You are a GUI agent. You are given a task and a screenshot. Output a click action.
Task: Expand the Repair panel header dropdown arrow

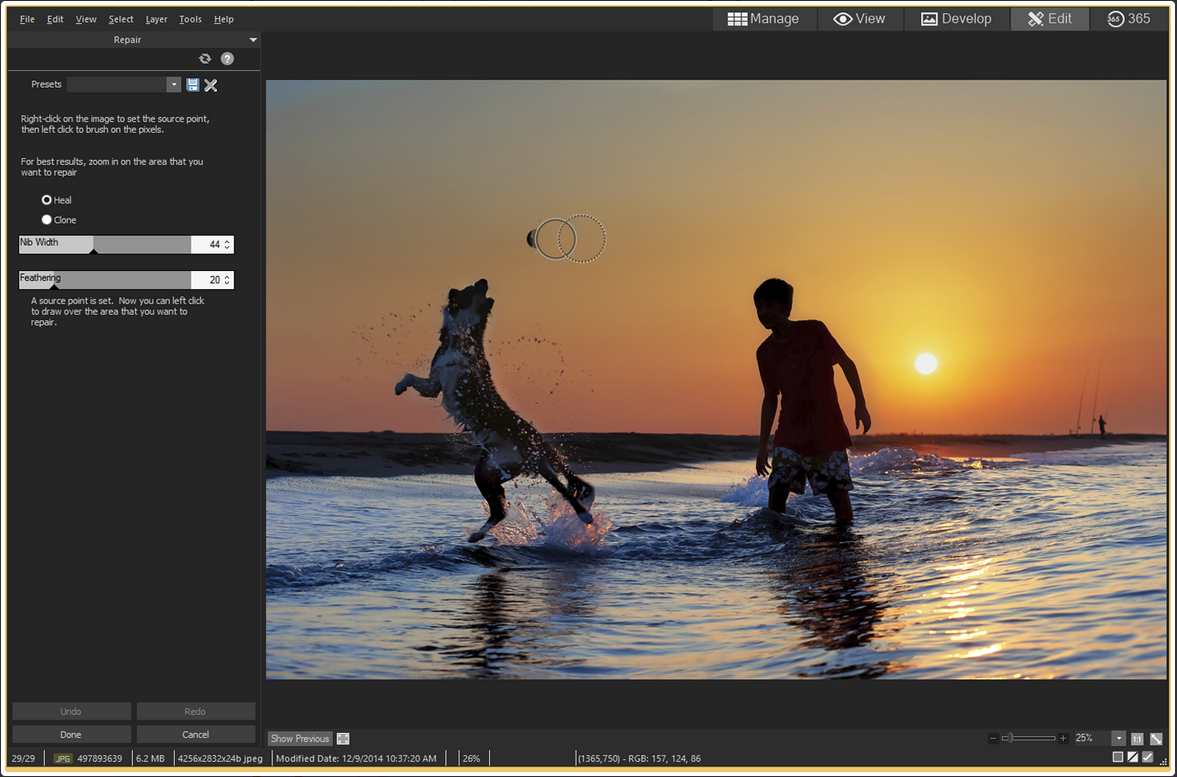tap(253, 40)
